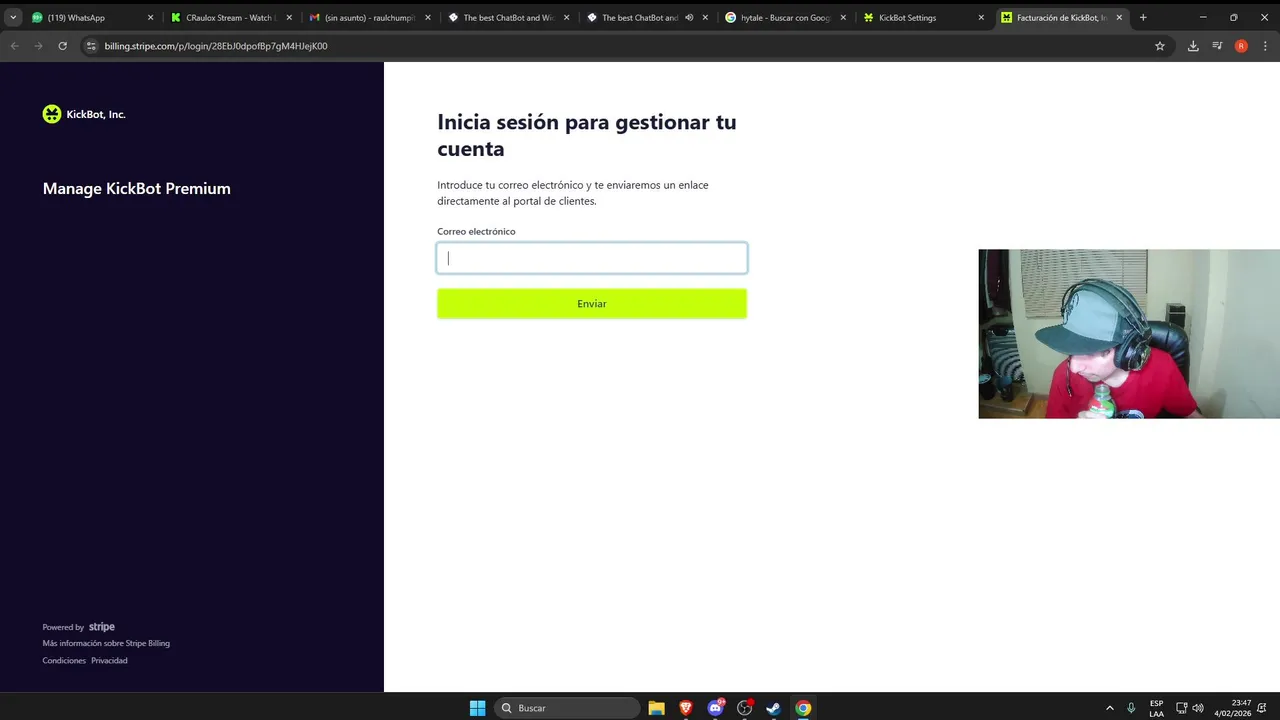The height and width of the screenshot is (720, 1280).
Task: Click the taskbar Buscar search box
Action: (567, 708)
